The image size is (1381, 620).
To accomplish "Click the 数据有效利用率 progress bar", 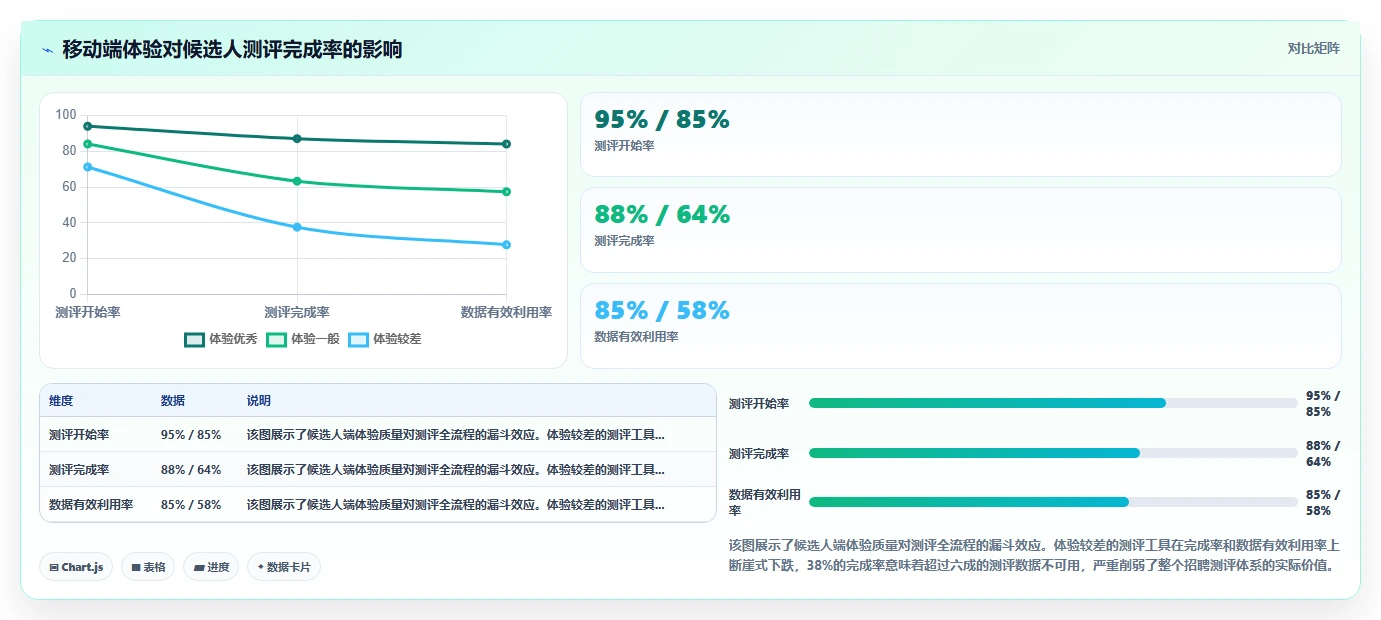I will coord(1053,502).
